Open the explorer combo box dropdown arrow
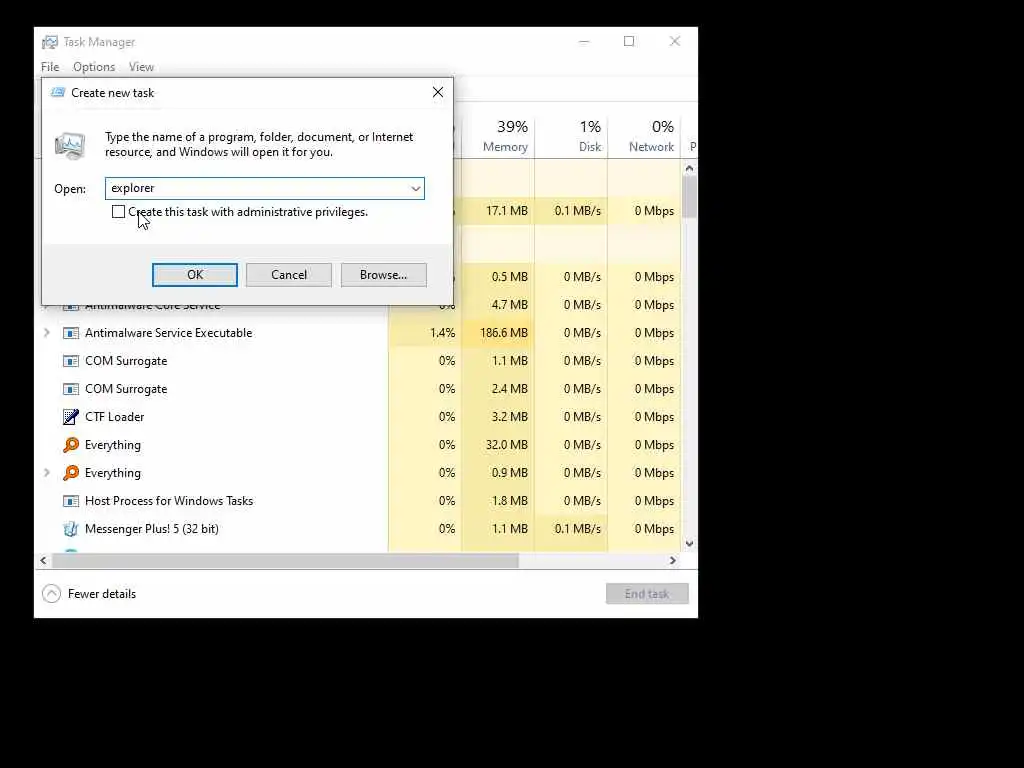The width and height of the screenshot is (1024, 768). [x=415, y=189]
